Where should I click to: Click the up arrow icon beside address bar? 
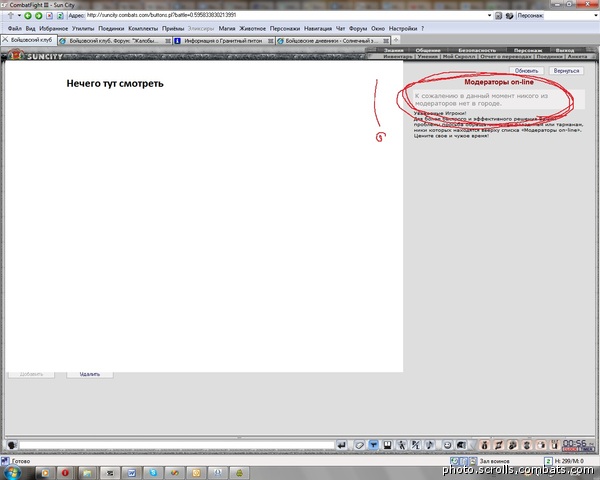coord(11,16)
